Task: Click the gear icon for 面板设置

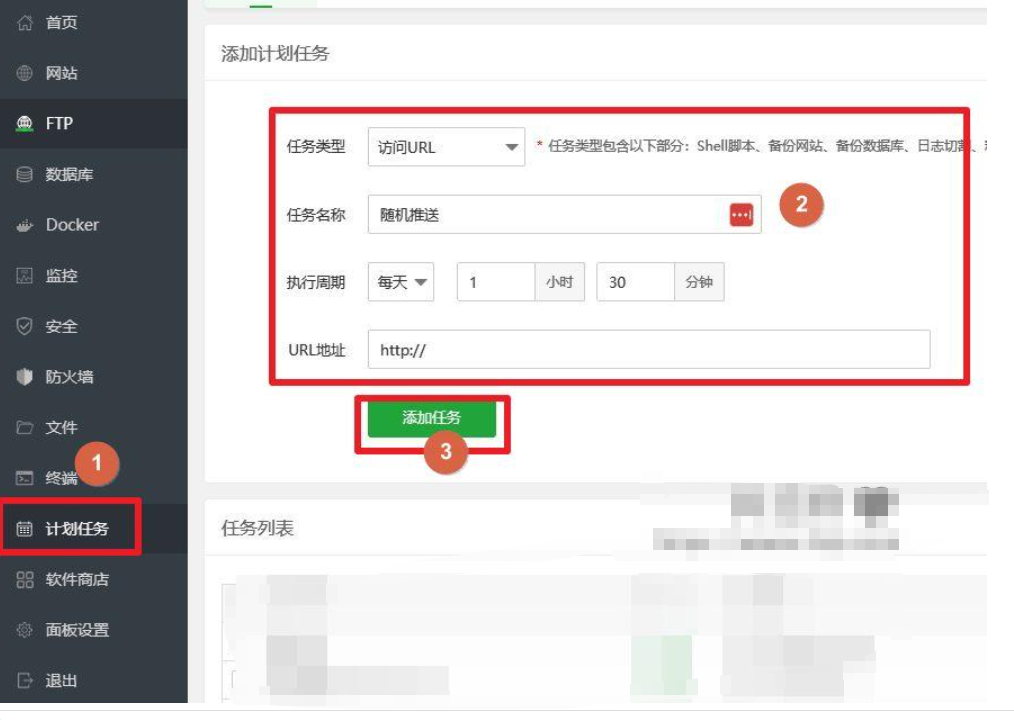Action: (x=25, y=630)
